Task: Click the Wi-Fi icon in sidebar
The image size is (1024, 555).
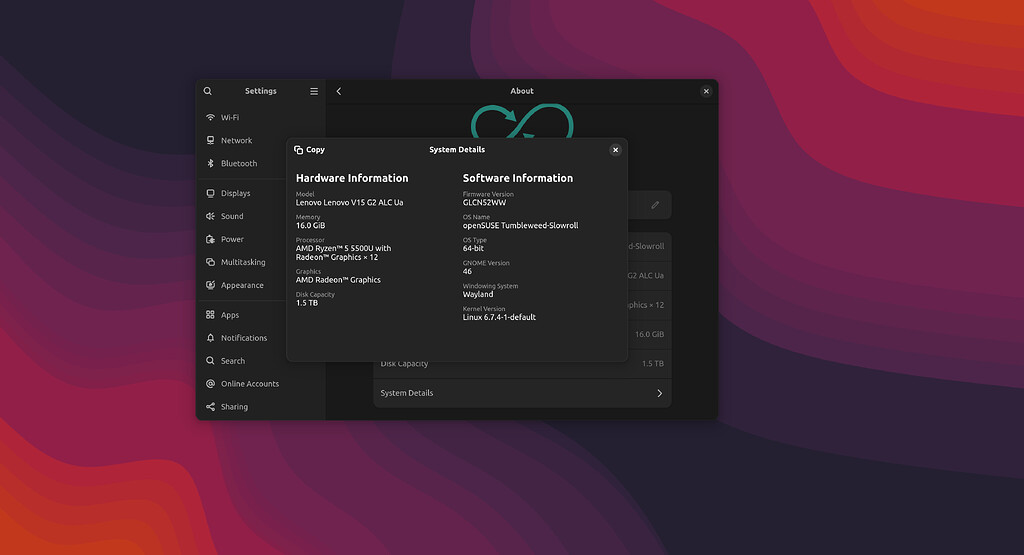Action: [x=211, y=117]
